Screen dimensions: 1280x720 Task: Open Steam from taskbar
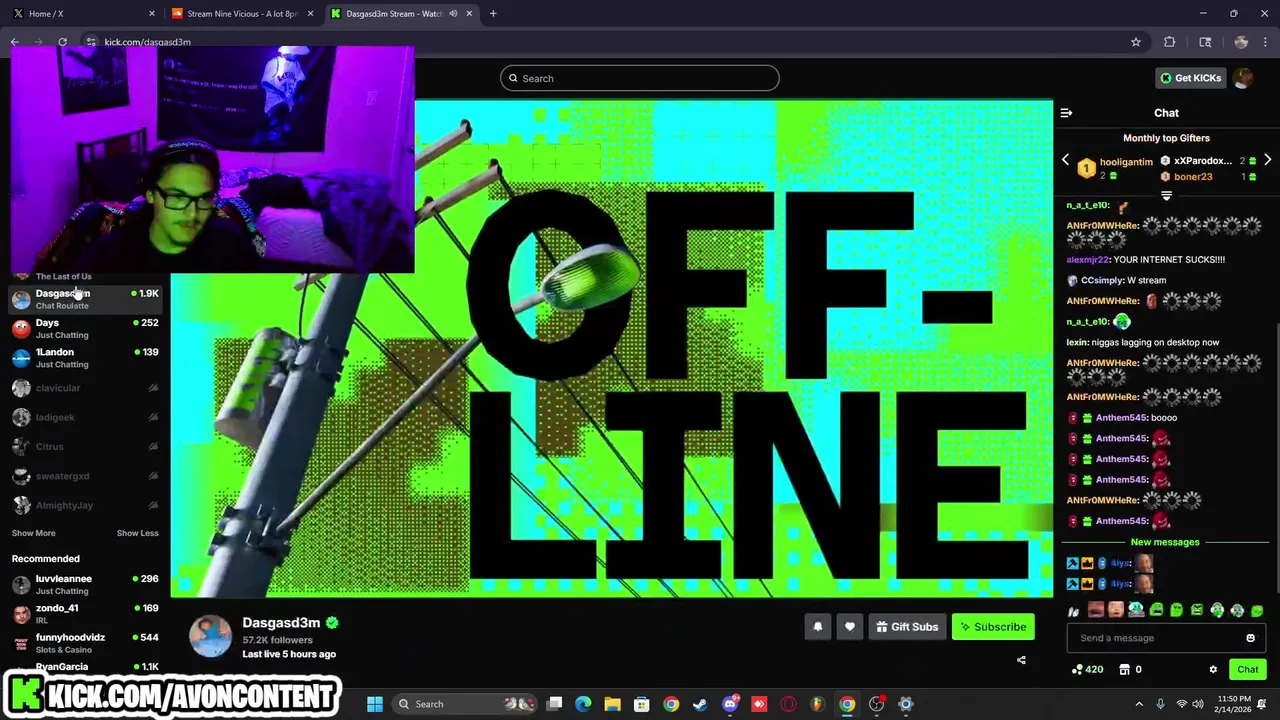pos(700,704)
